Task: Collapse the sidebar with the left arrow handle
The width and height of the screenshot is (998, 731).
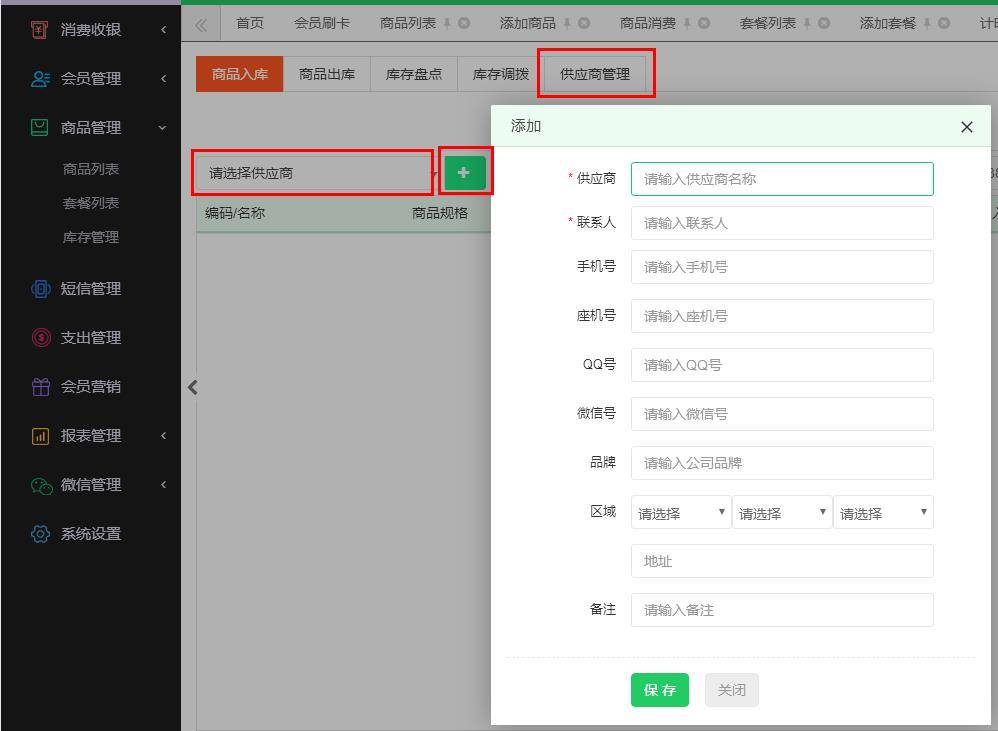Action: point(193,387)
